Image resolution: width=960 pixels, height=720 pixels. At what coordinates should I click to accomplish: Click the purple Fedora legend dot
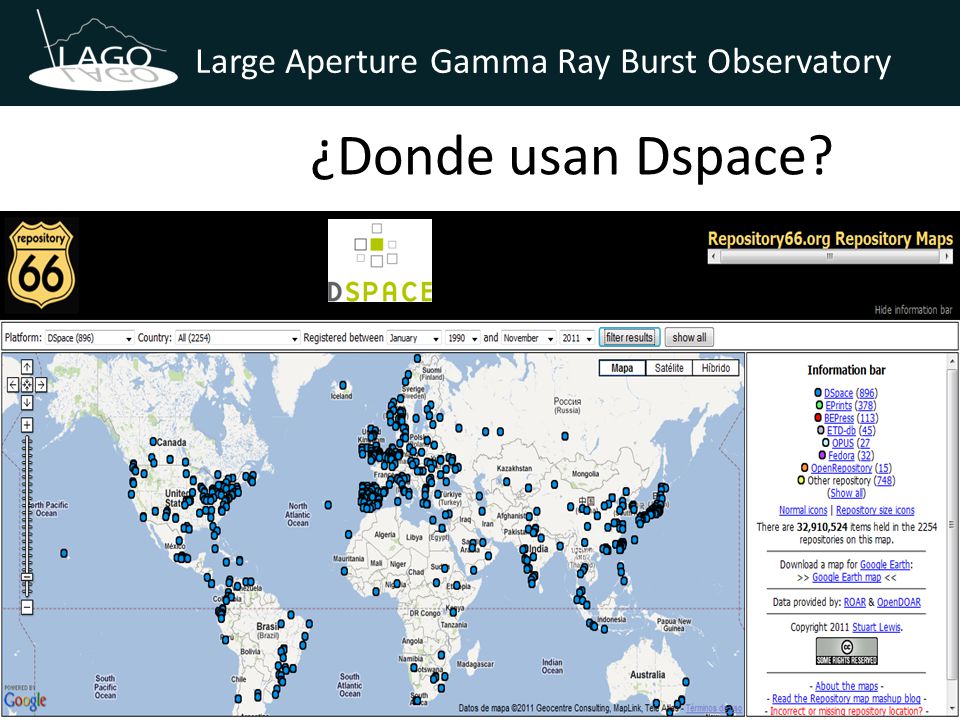[822, 455]
